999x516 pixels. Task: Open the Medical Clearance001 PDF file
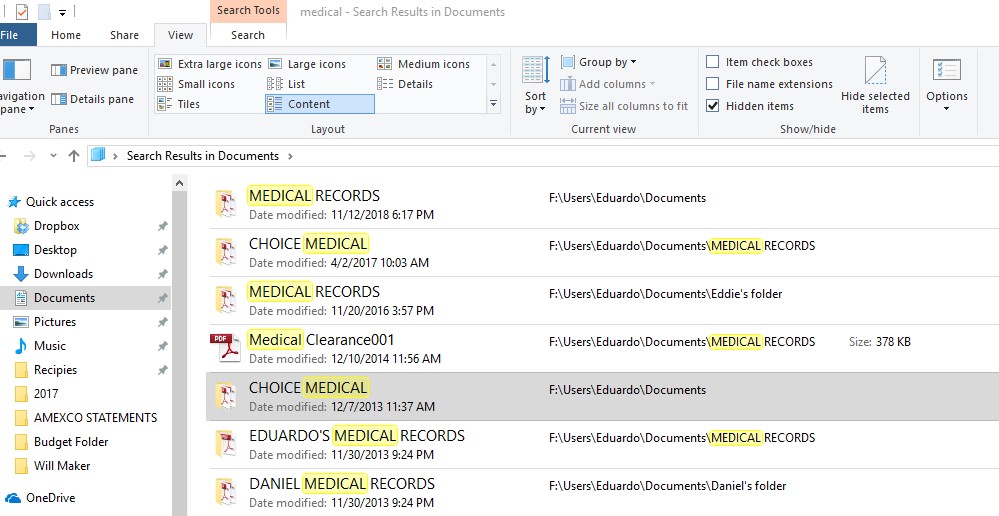point(320,340)
